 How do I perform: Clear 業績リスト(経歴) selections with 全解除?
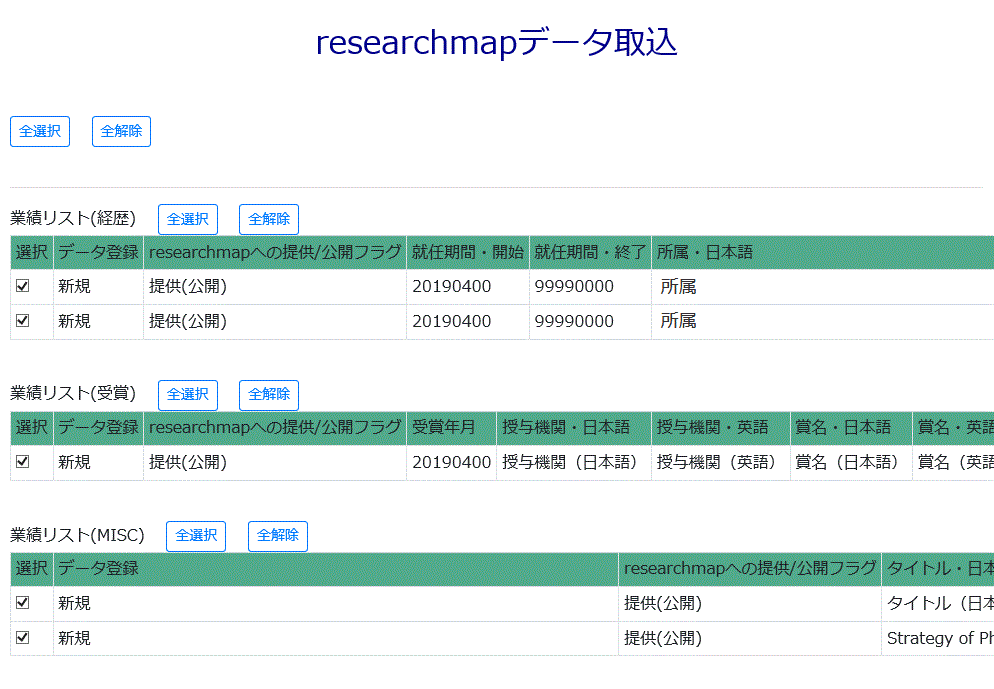coord(269,219)
